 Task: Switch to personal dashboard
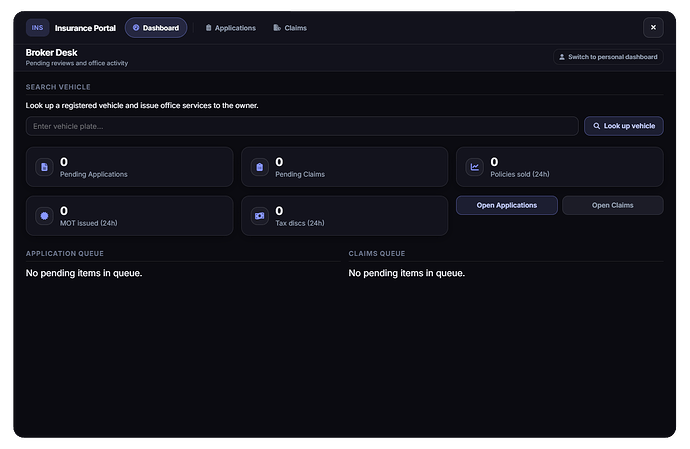tap(608, 57)
